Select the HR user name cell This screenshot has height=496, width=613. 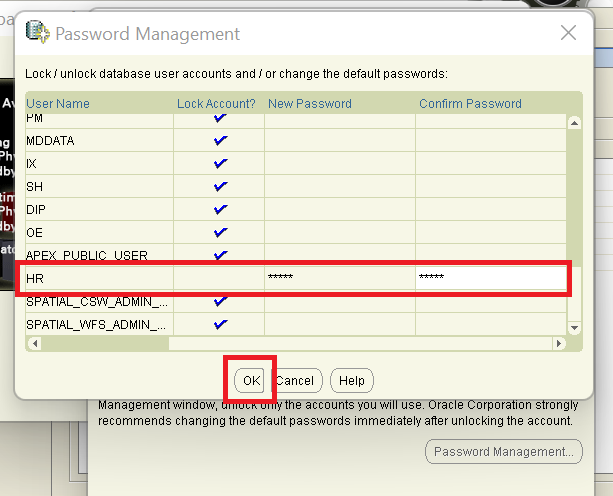(x=99, y=279)
